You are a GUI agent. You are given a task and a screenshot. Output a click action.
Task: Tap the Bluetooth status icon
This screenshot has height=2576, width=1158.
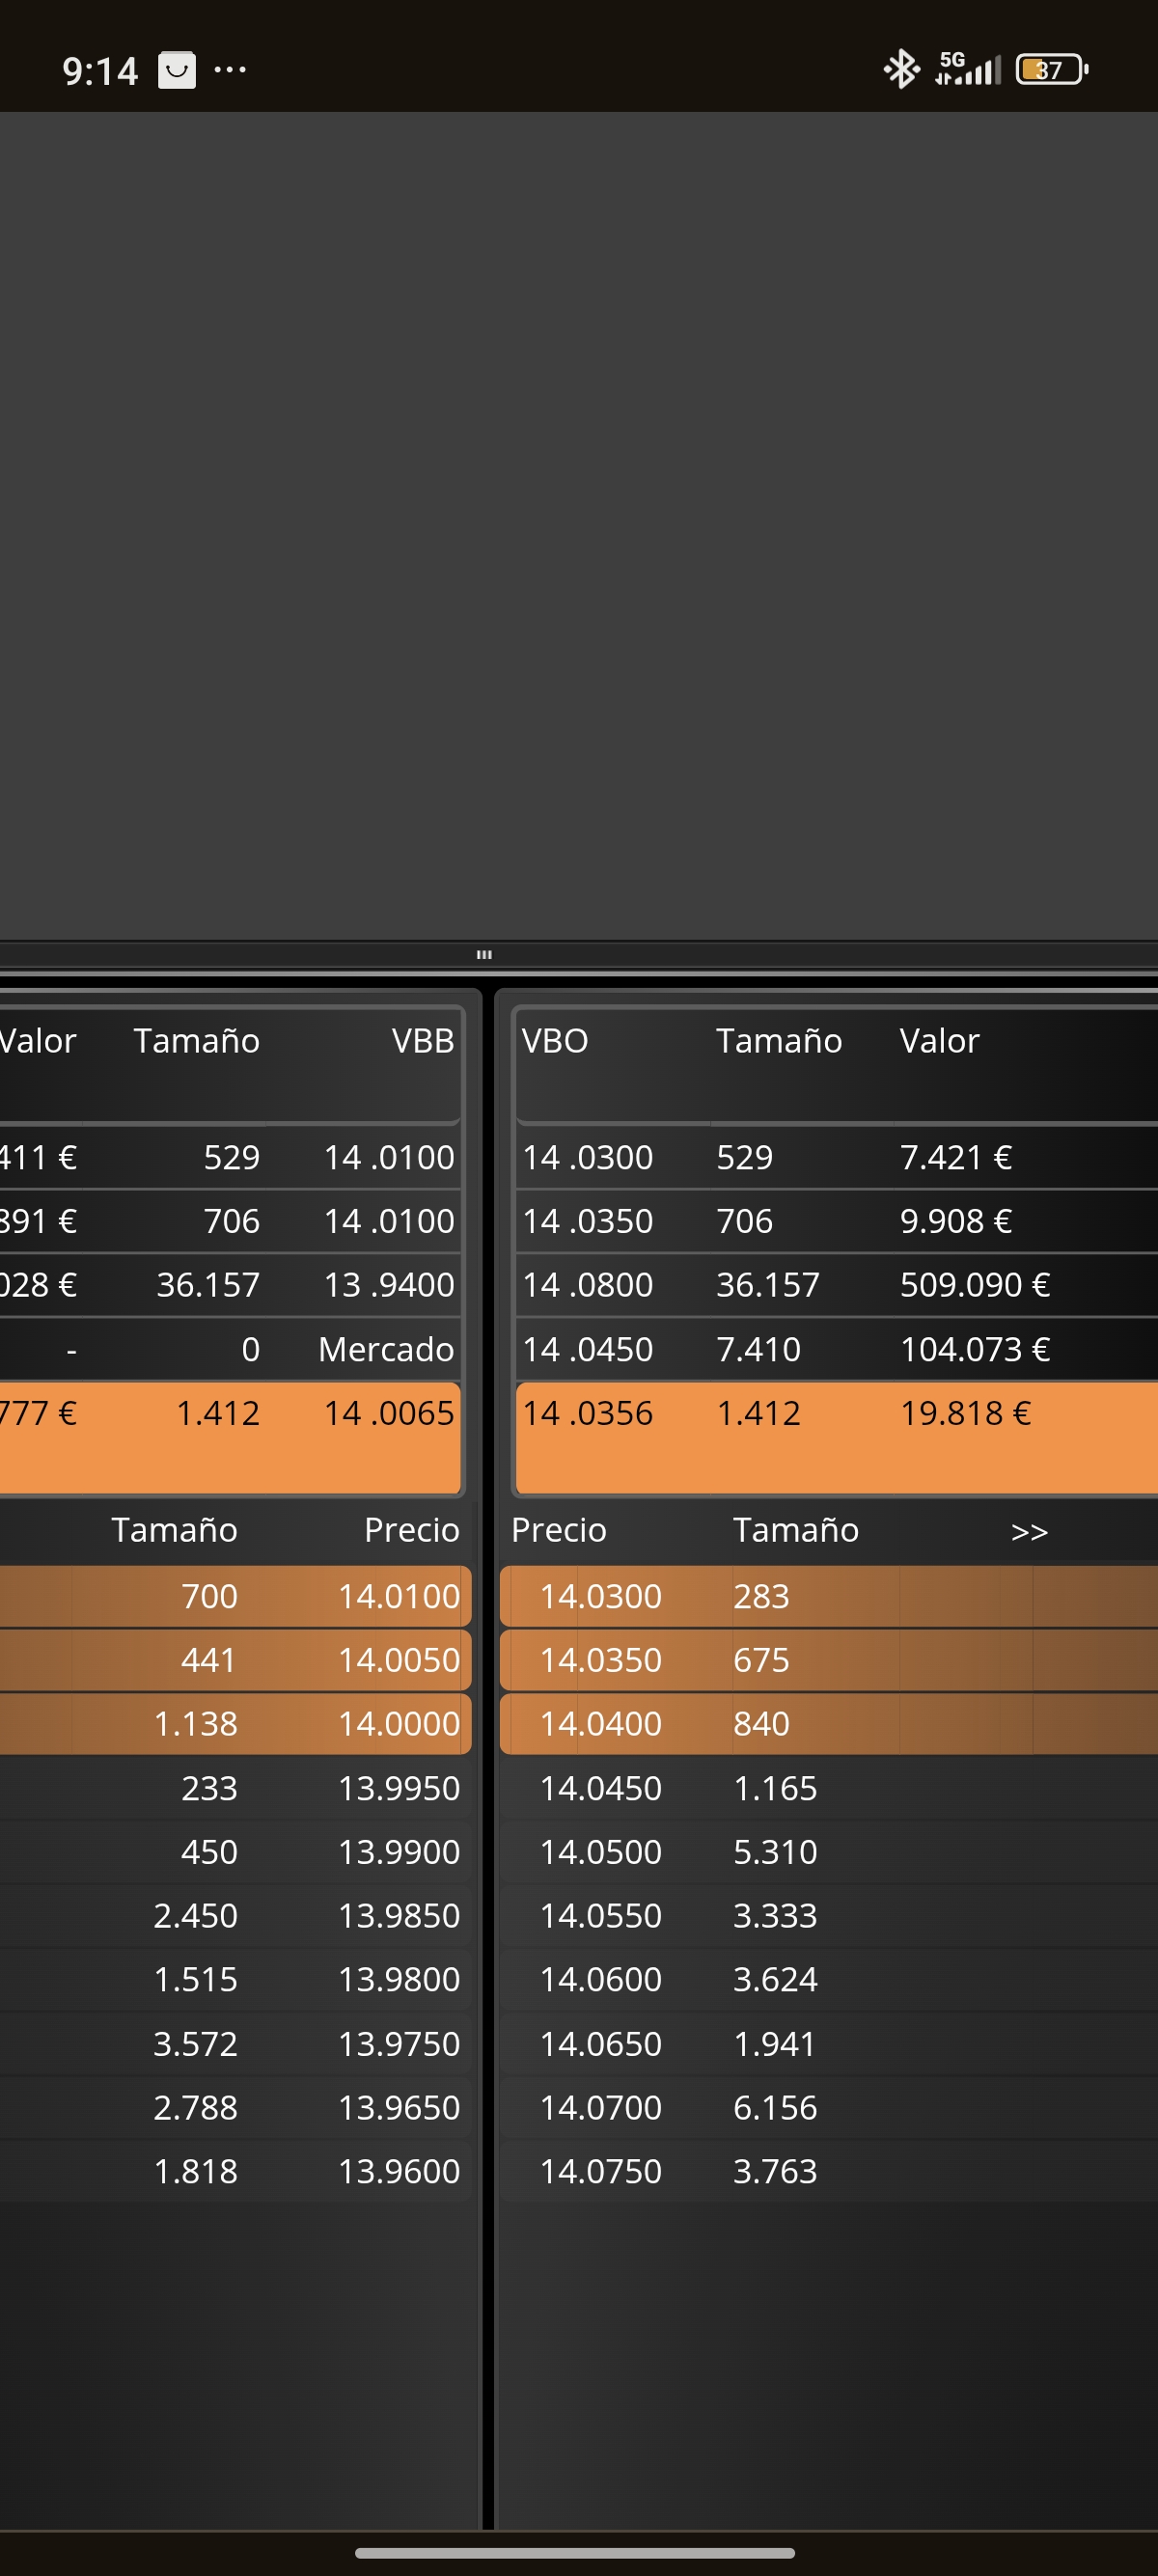tap(901, 69)
